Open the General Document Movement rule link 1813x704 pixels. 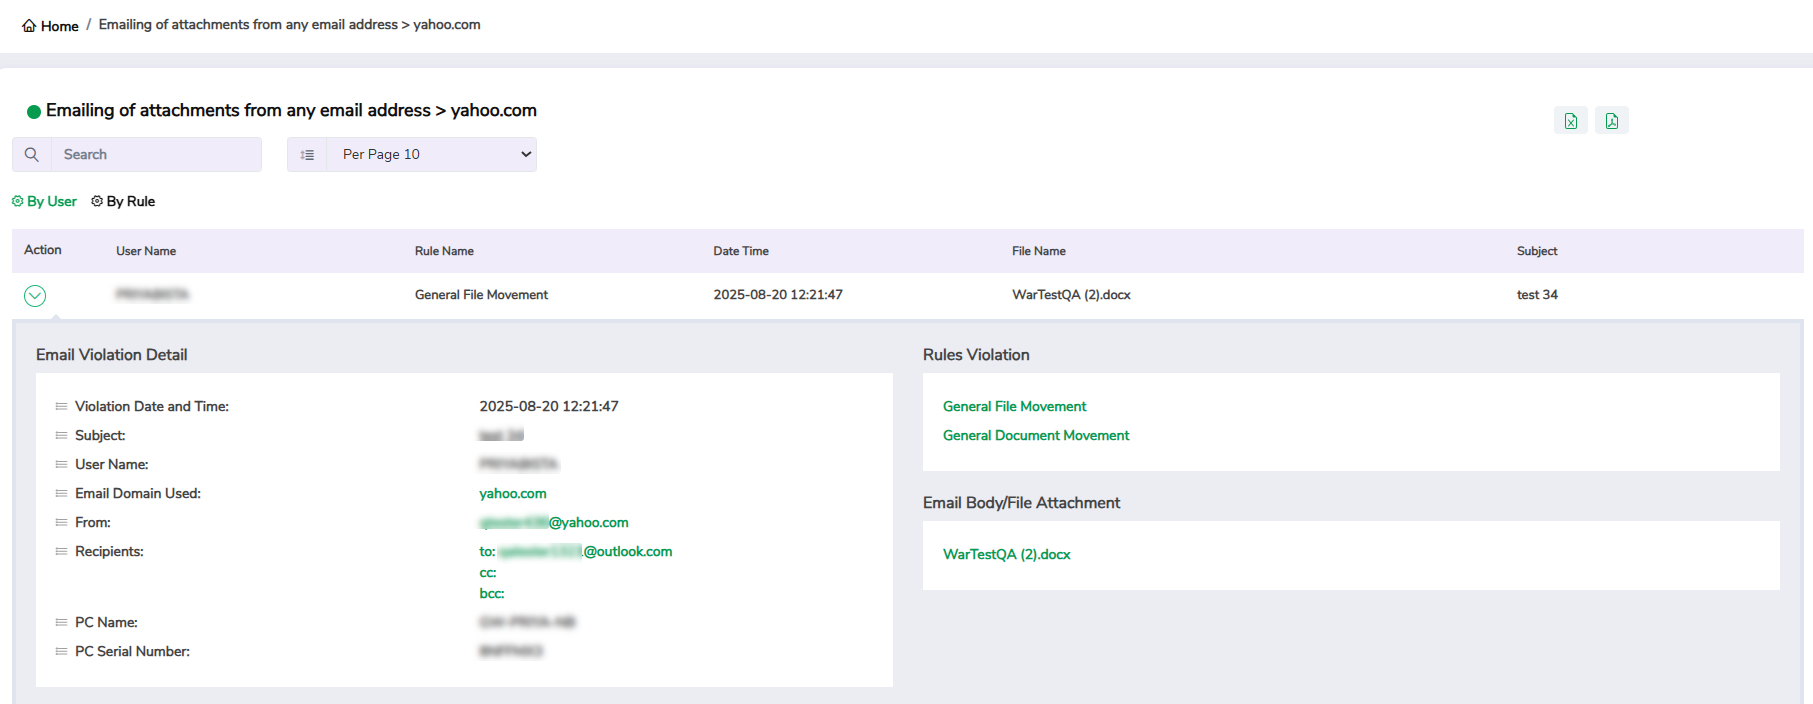pyautogui.click(x=1035, y=436)
